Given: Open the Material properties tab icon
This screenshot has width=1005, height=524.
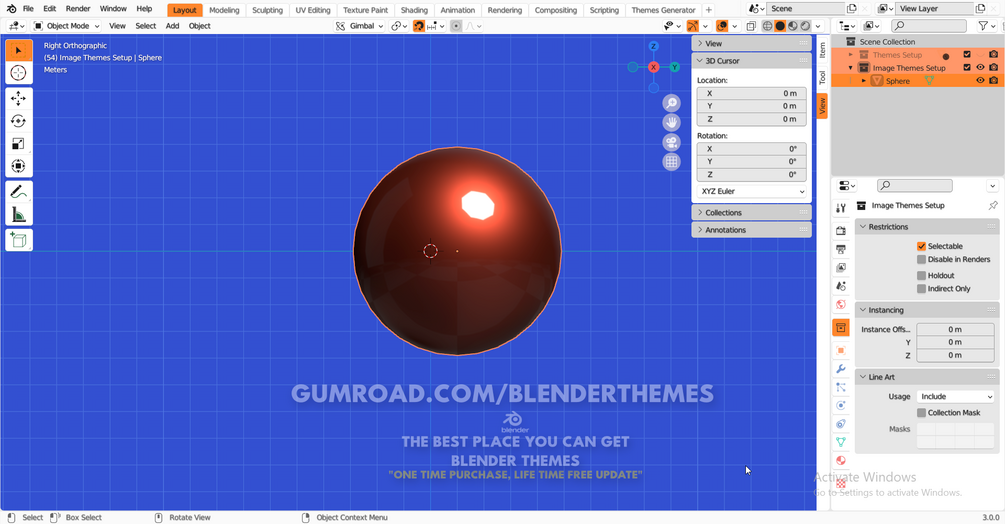Looking at the screenshot, I should (841, 460).
